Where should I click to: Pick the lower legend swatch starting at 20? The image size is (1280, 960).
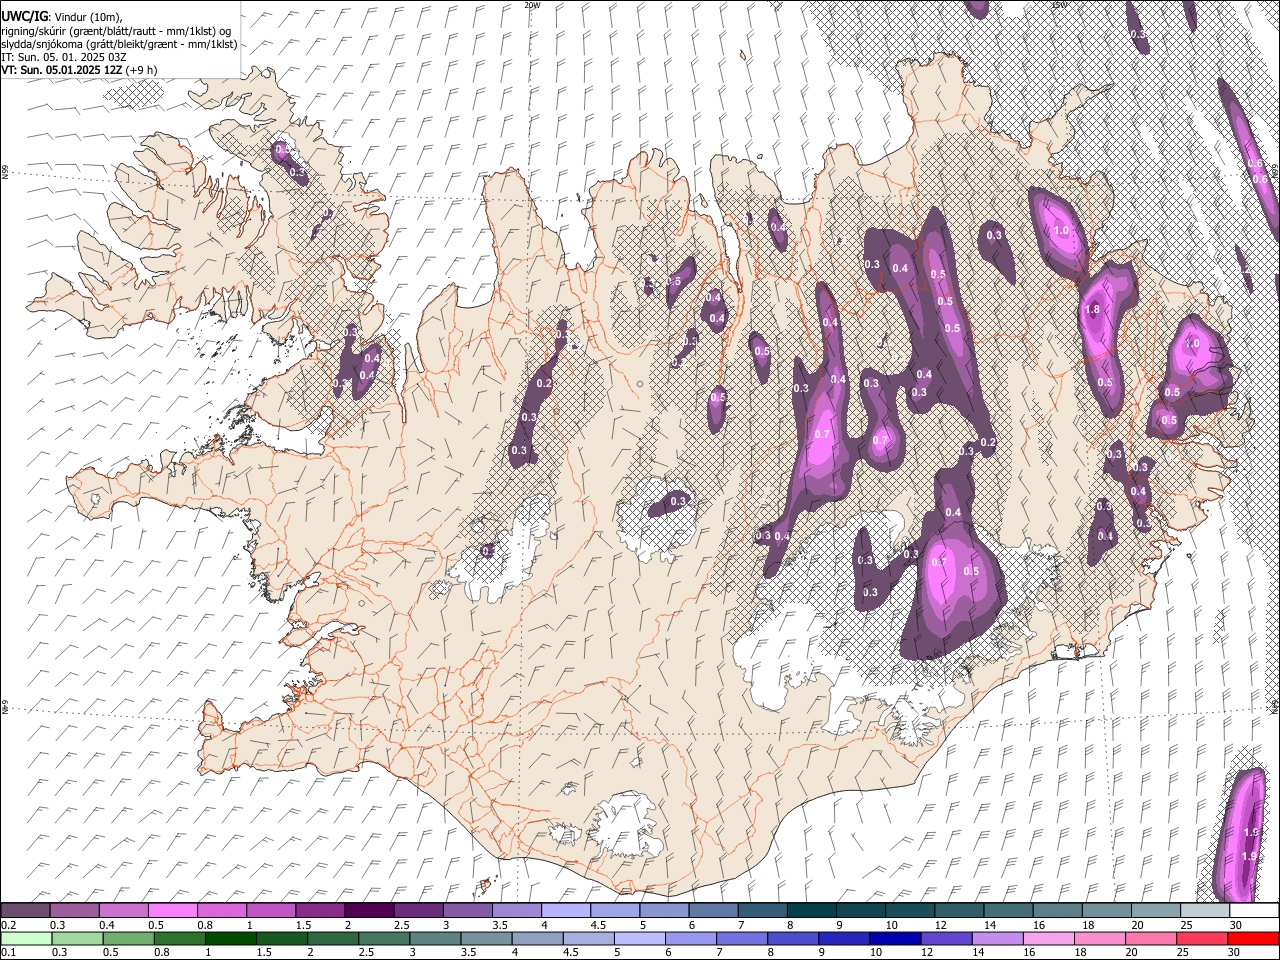pos(1152,938)
